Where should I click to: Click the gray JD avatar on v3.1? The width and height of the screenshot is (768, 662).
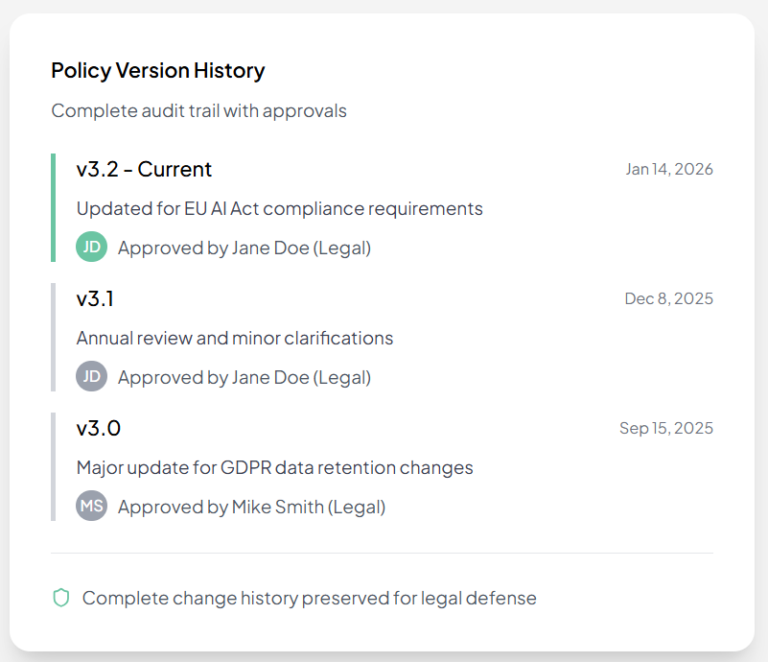(91, 377)
